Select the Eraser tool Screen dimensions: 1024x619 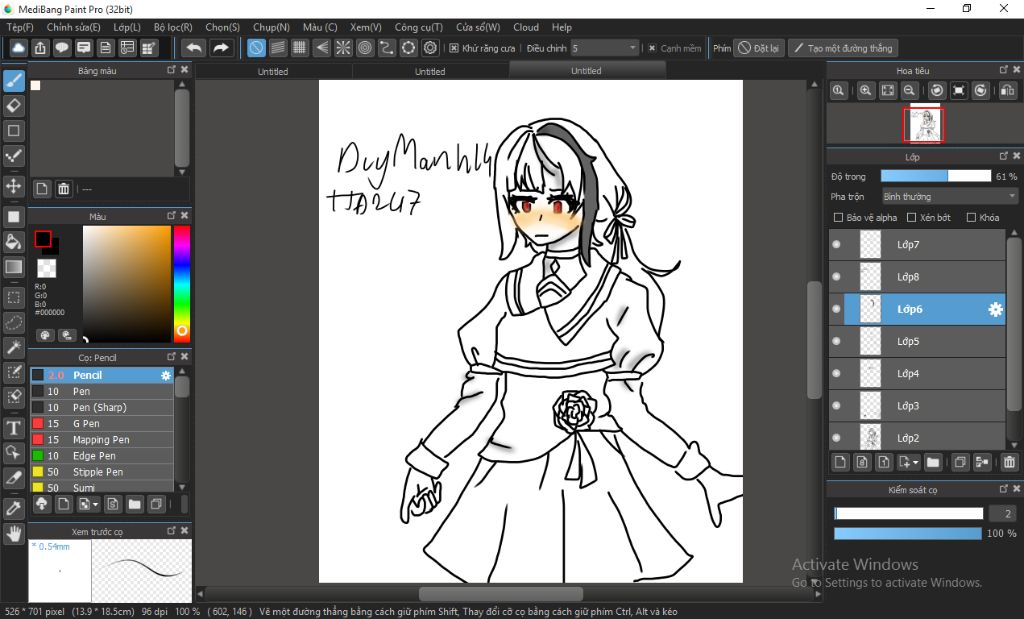[14, 106]
